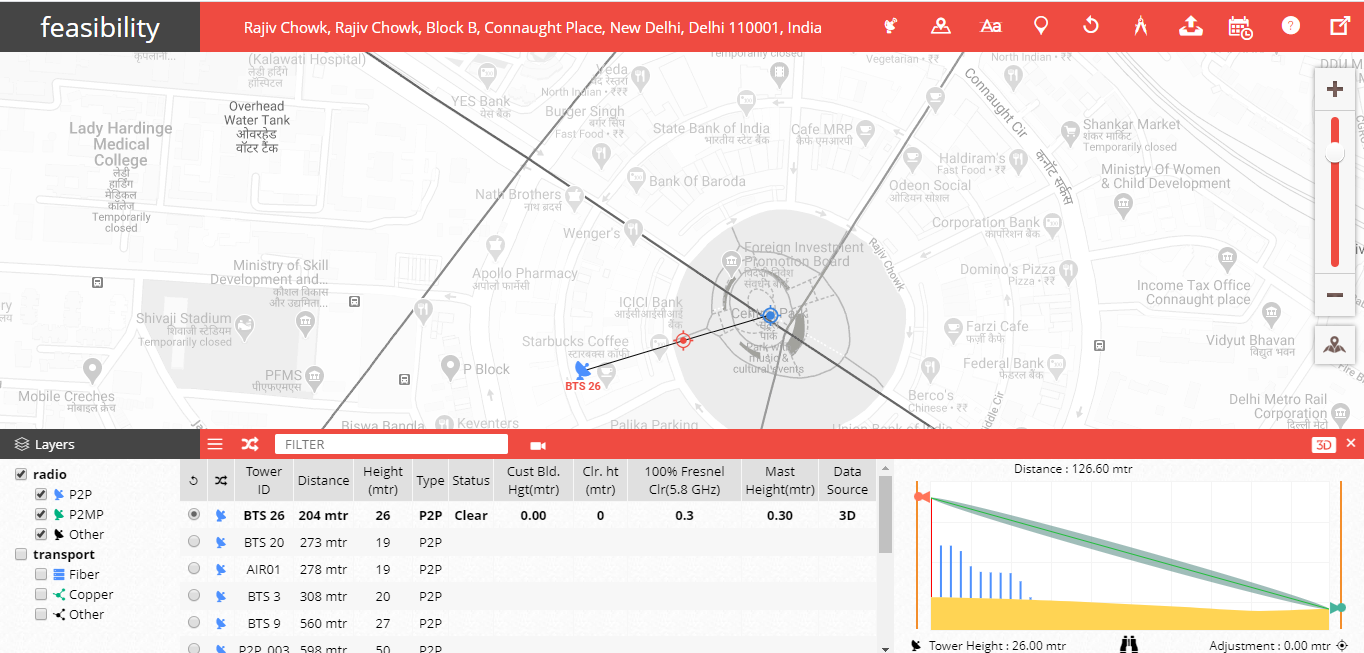Click the shuffle column header icon
1364x653 pixels.
(x=221, y=481)
